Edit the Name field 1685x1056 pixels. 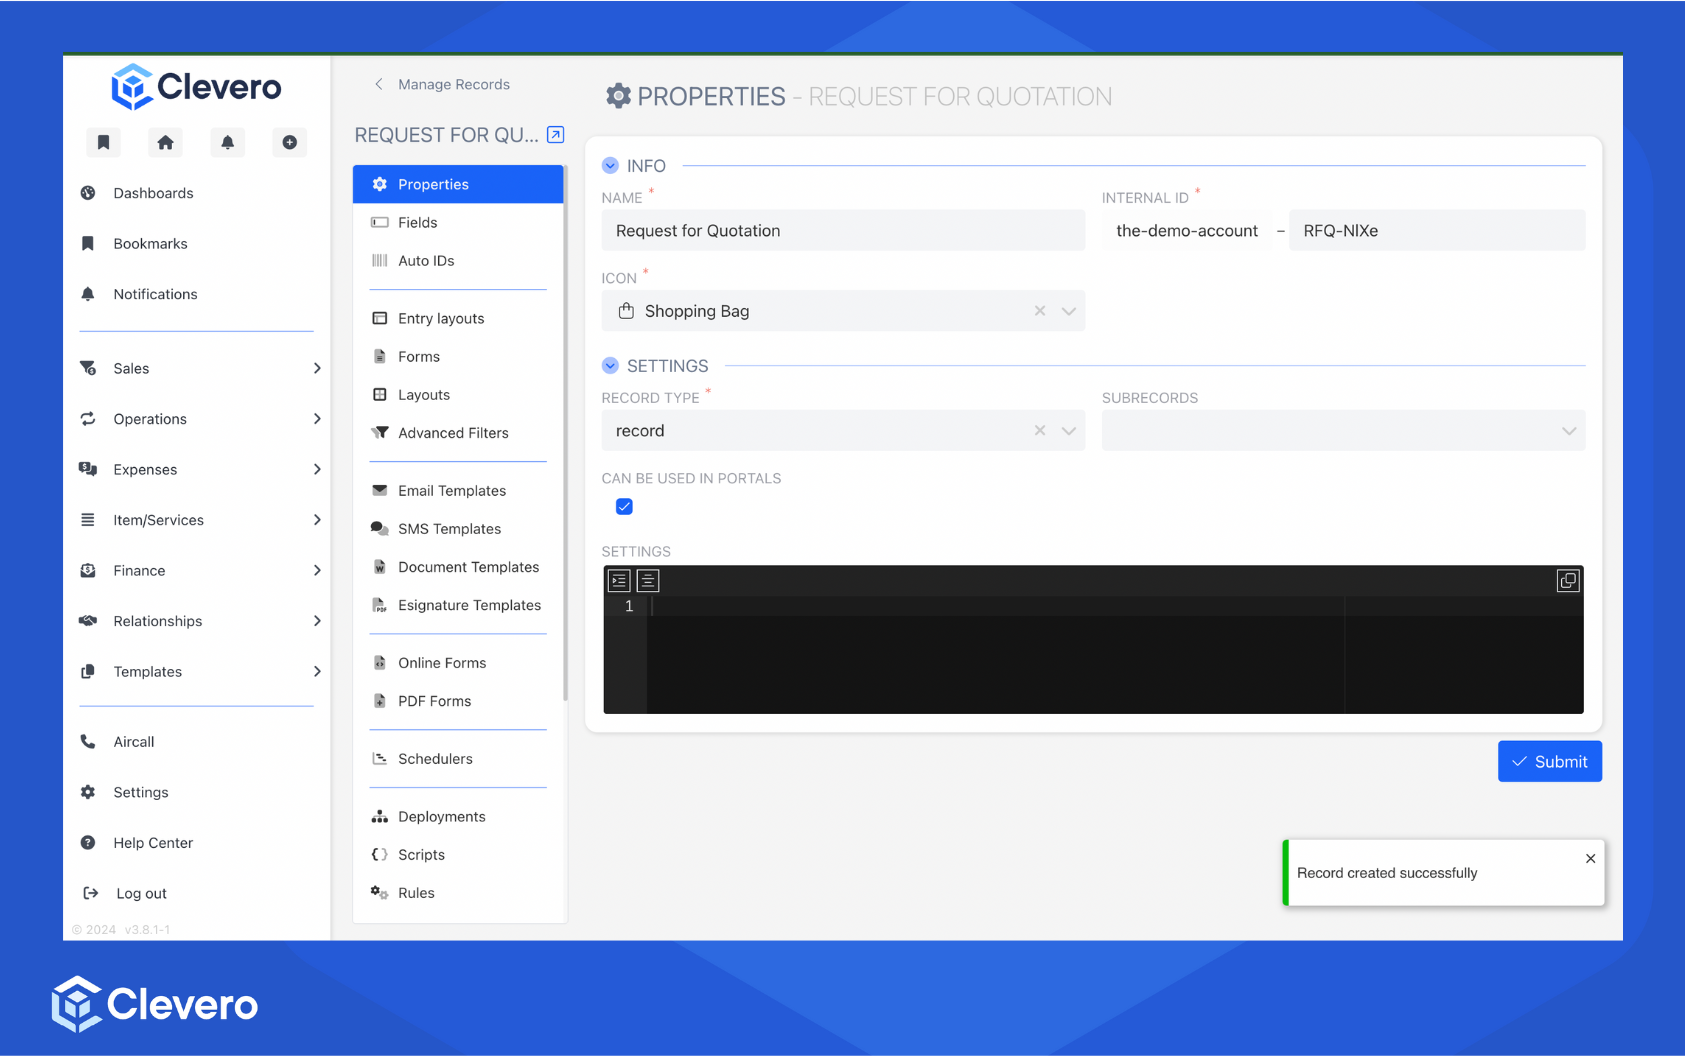click(843, 231)
